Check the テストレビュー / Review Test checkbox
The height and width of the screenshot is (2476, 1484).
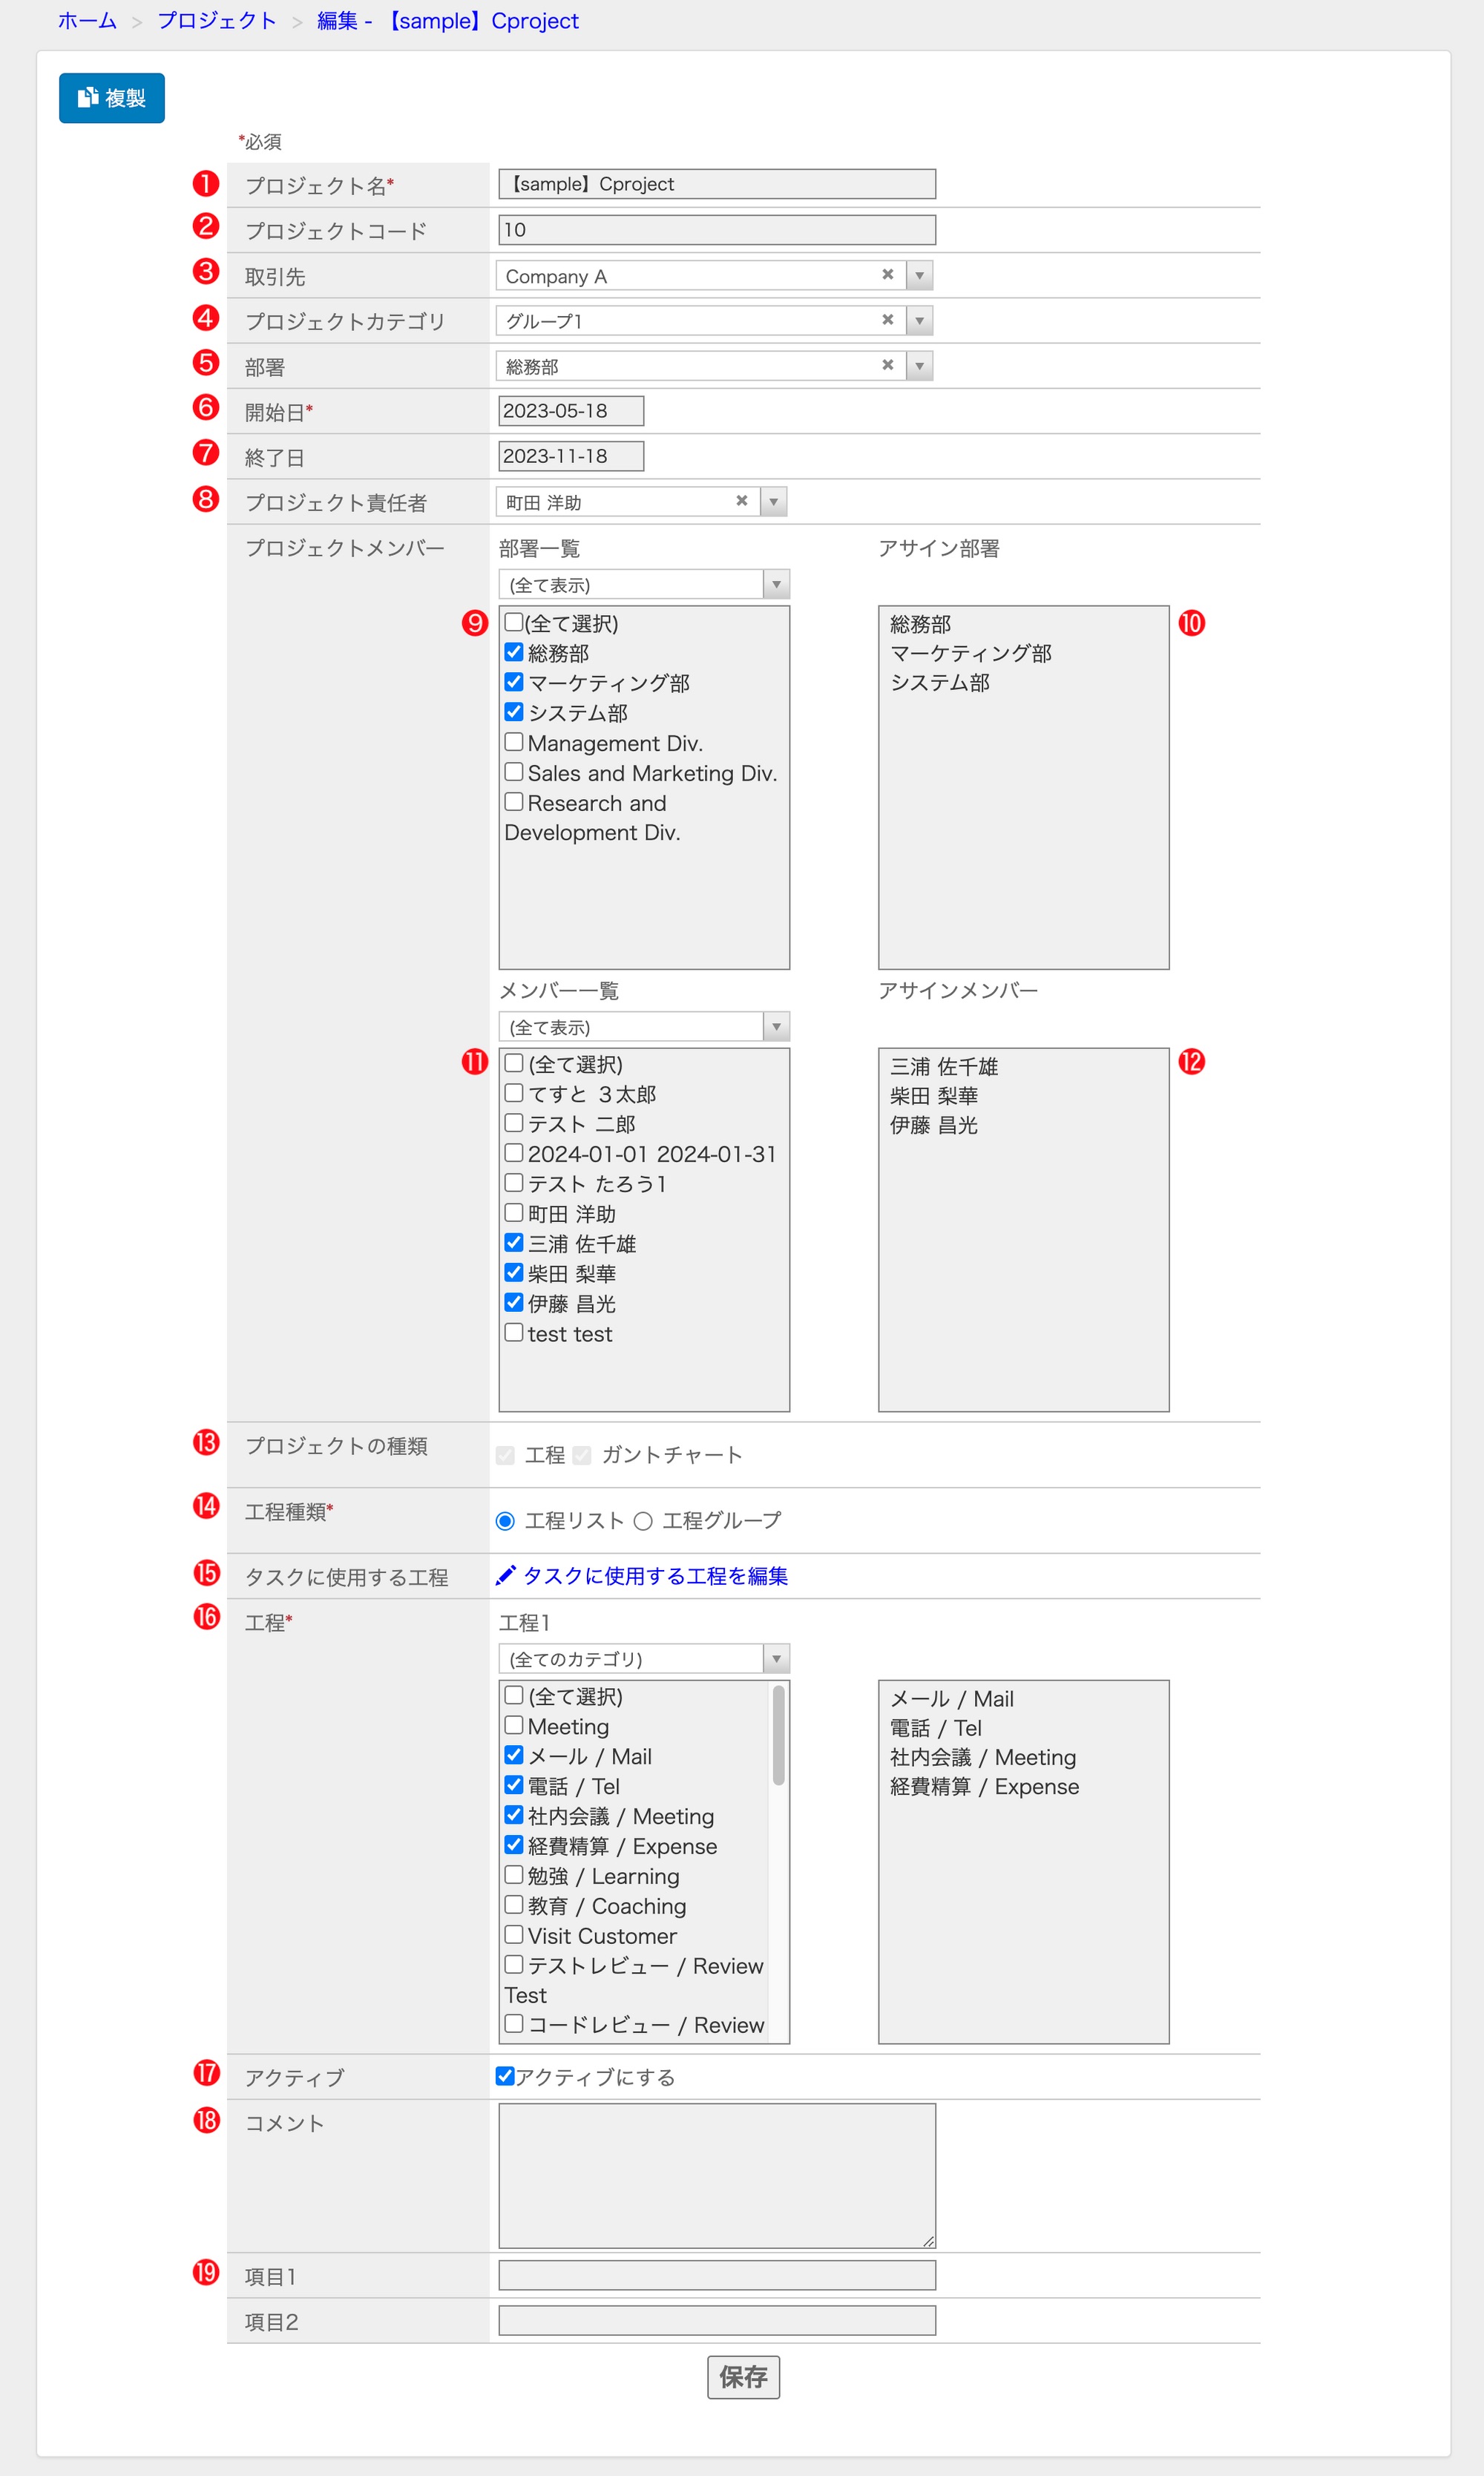(514, 1965)
